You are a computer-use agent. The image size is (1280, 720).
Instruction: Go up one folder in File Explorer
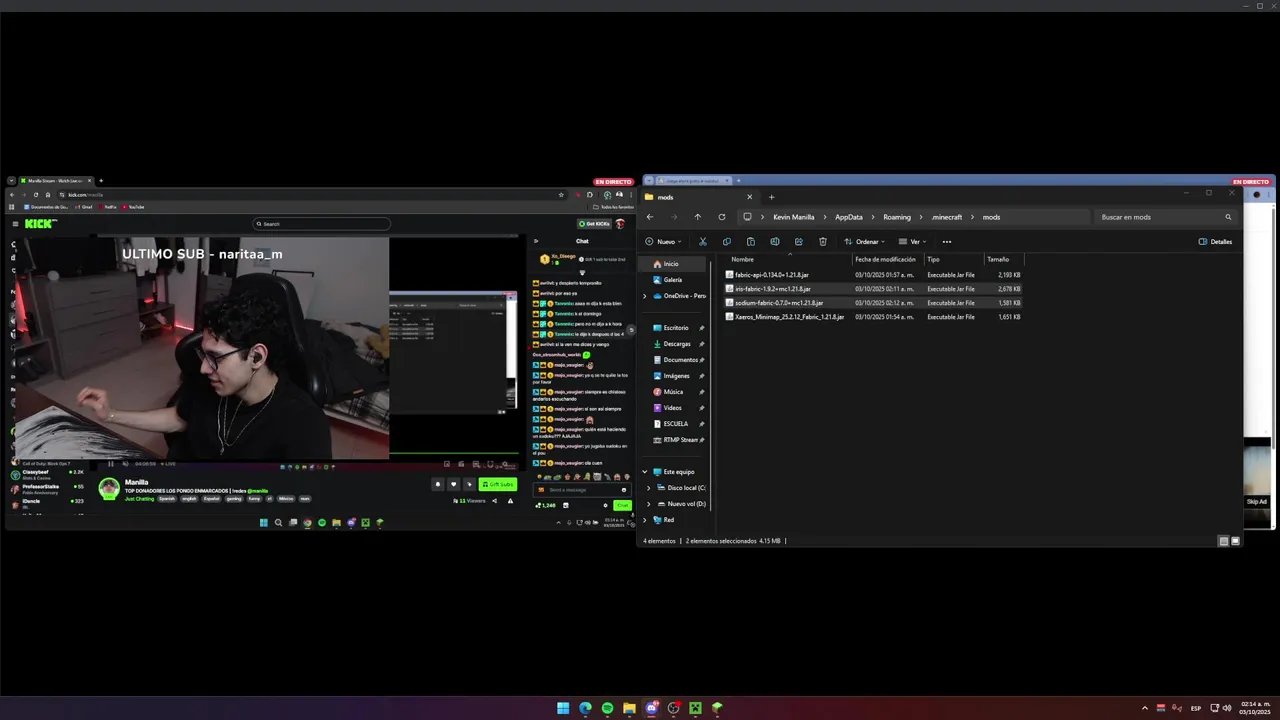click(698, 217)
